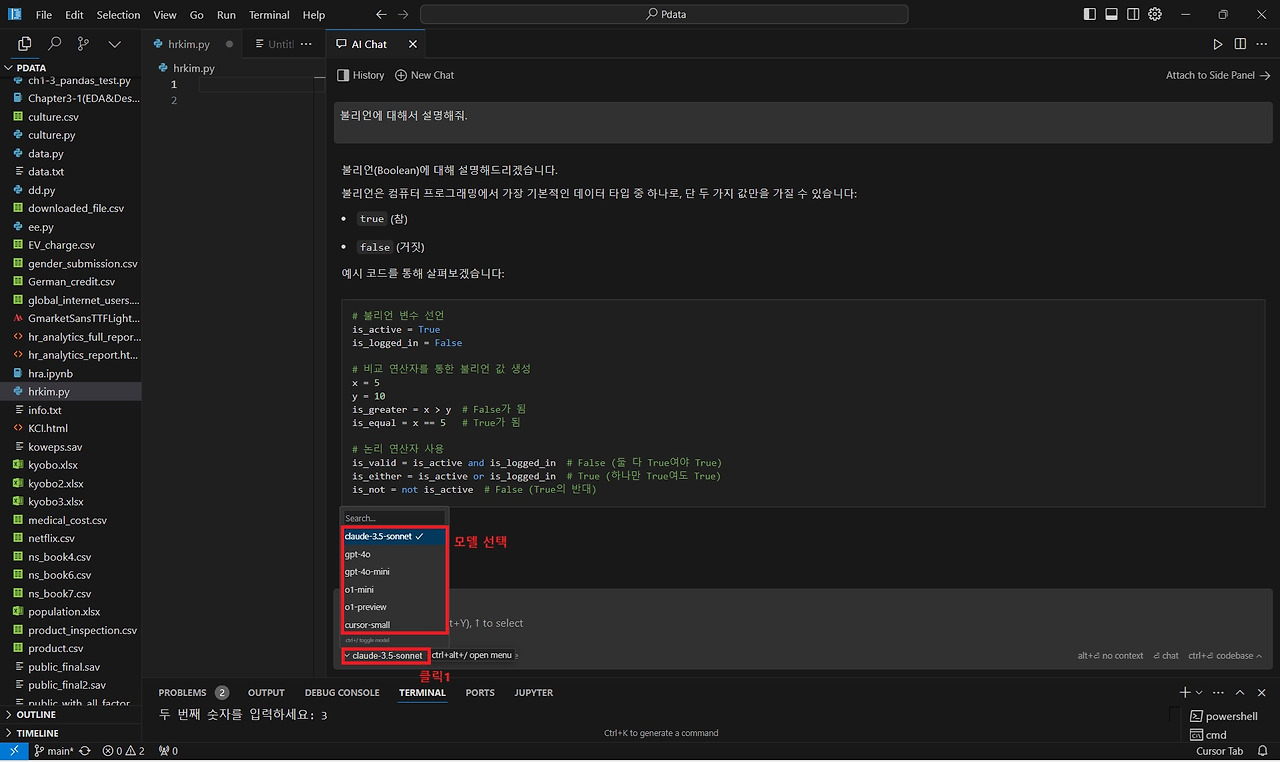Expand the TIMELINE section
Viewport: 1280px width, 762px height.
70,733
